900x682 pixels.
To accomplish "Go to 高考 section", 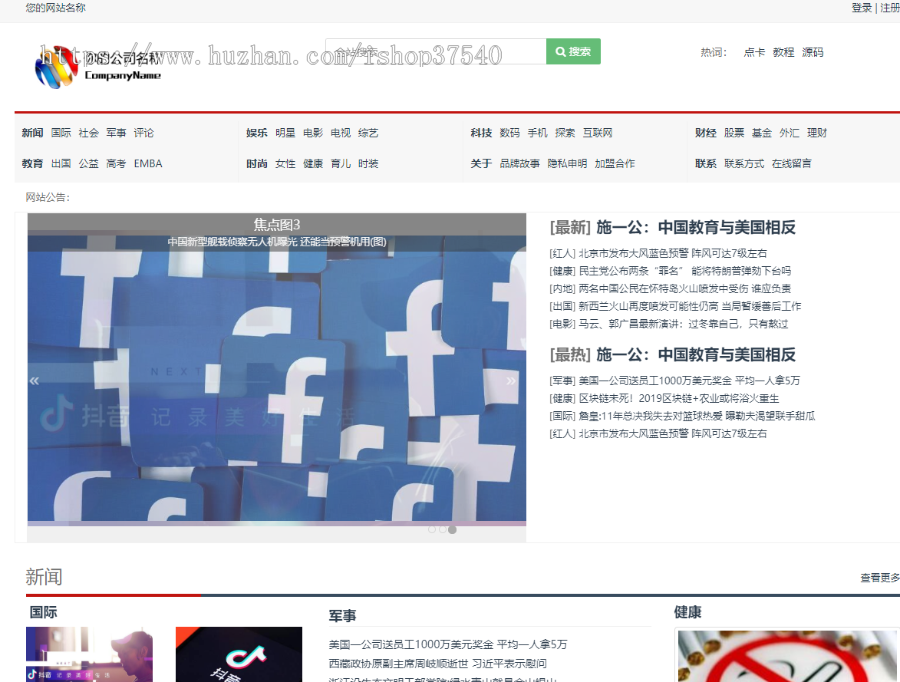I will (x=116, y=164).
